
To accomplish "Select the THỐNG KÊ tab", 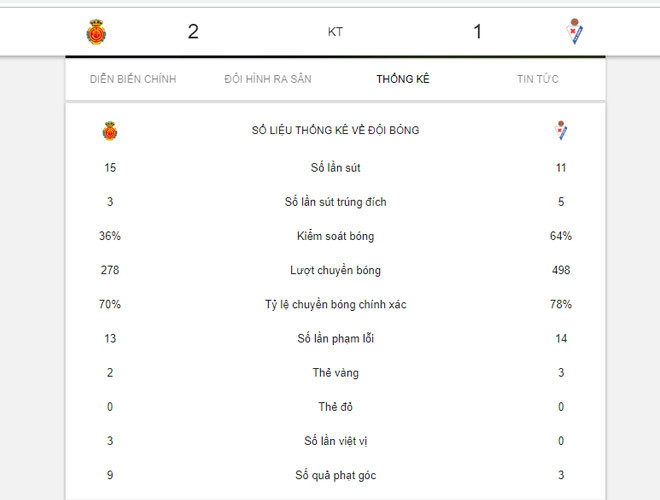I will click(403, 79).
